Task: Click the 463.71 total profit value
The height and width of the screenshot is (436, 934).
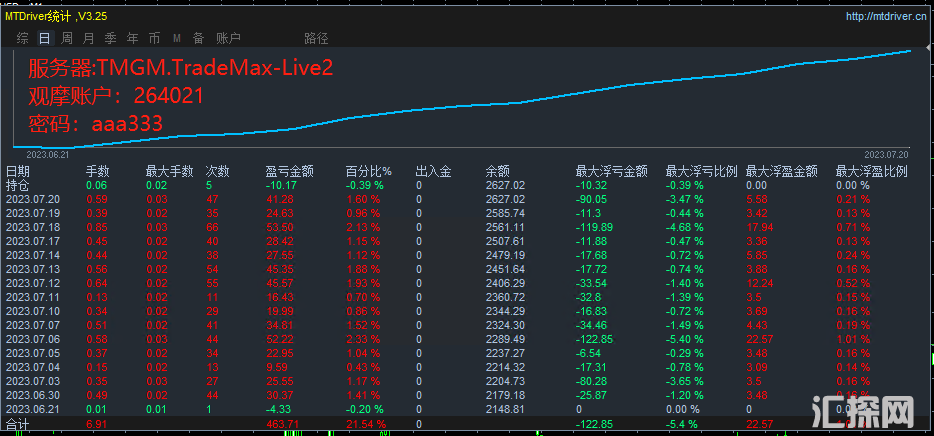Action: point(281,425)
